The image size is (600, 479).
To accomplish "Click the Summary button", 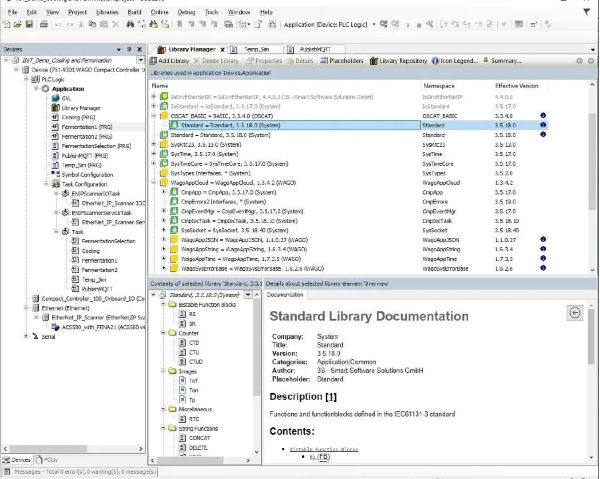I will point(502,61).
